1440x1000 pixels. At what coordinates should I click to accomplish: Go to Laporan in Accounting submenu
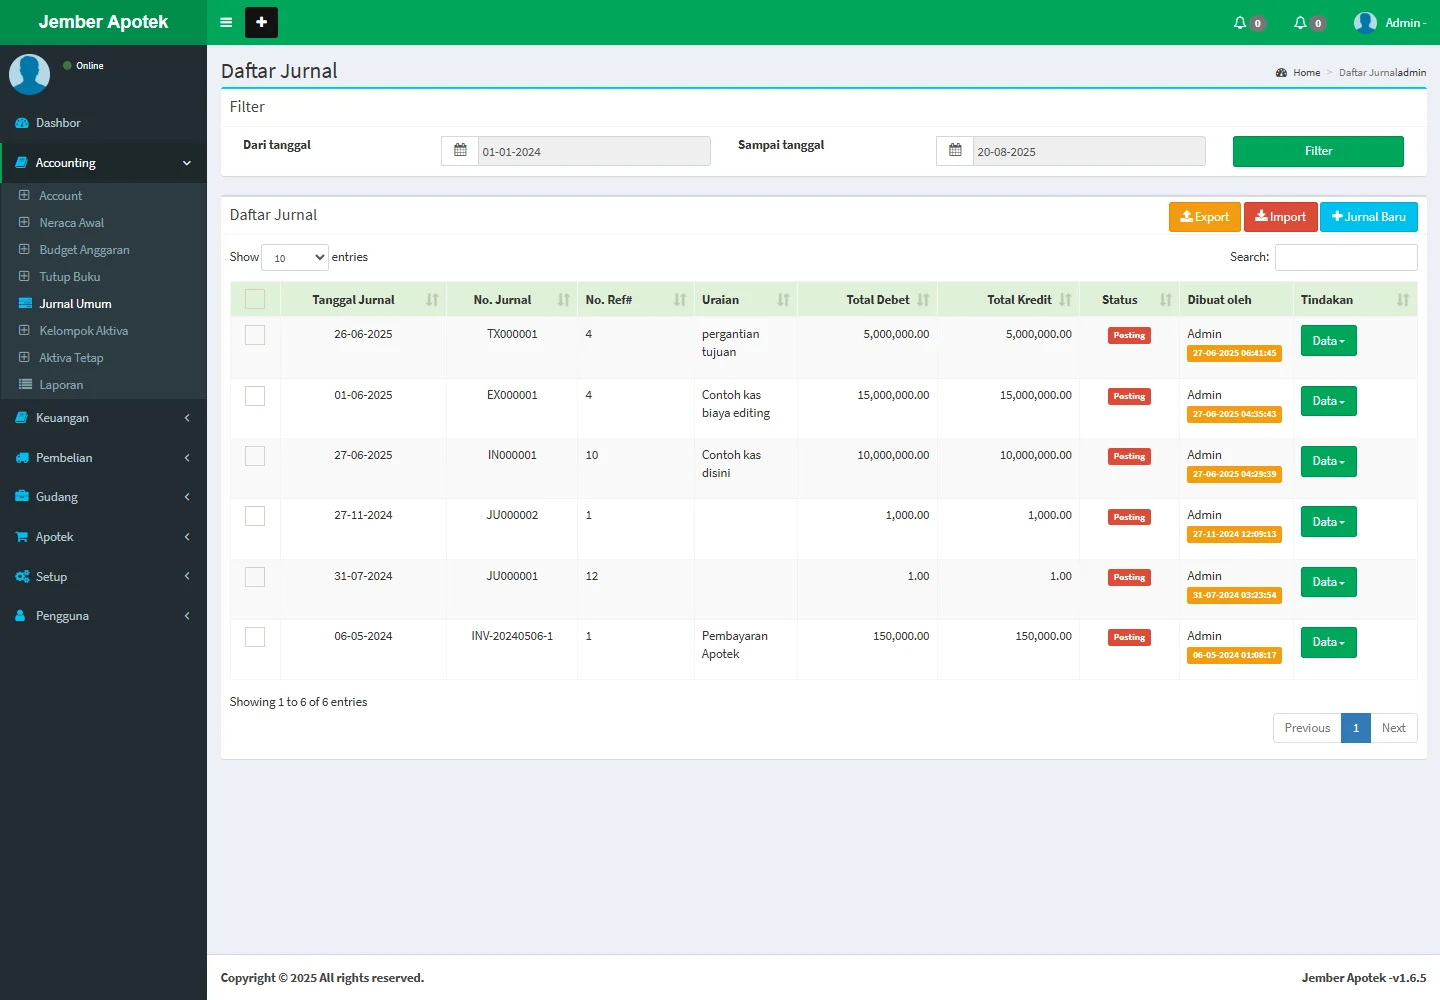tap(61, 385)
